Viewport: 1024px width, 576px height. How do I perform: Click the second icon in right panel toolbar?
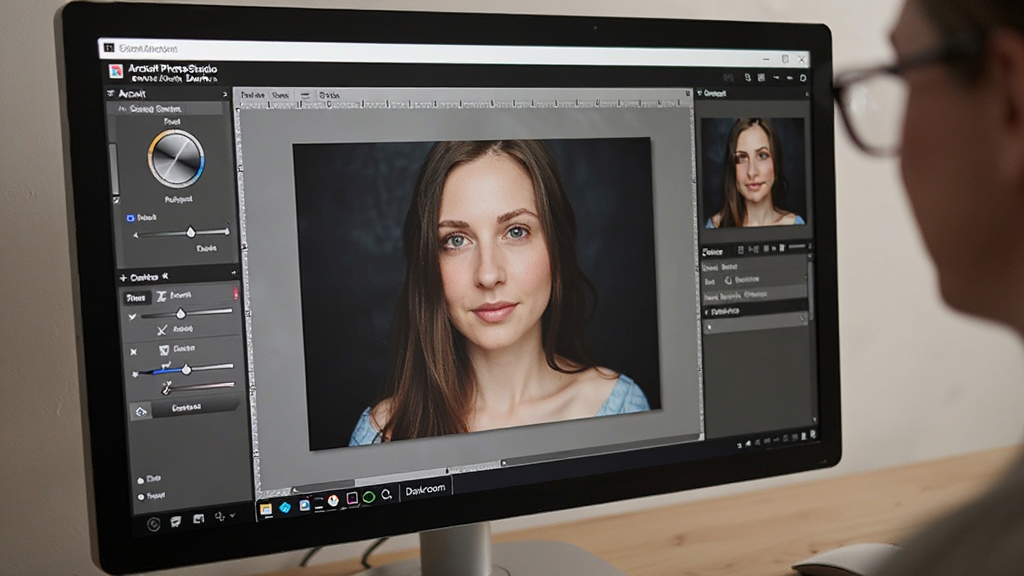coord(754,249)
